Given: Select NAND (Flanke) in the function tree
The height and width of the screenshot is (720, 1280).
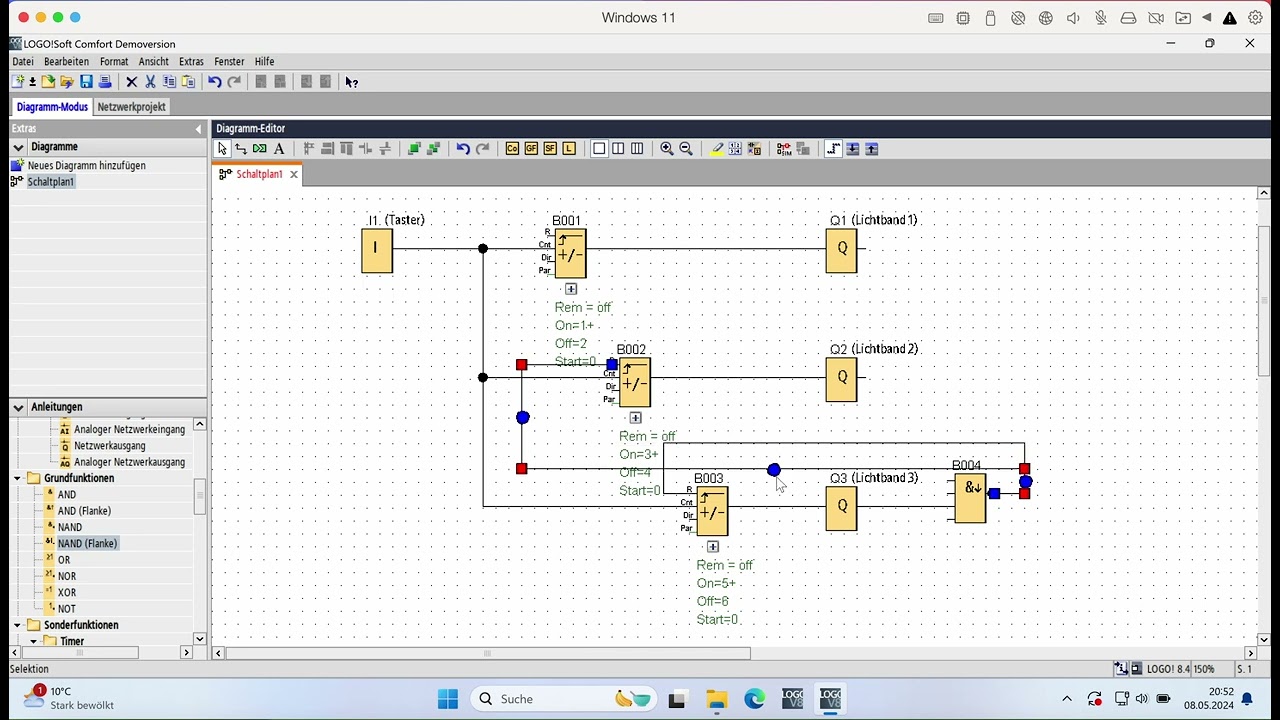Looking at the screenshot, I should tap(87, 544).
